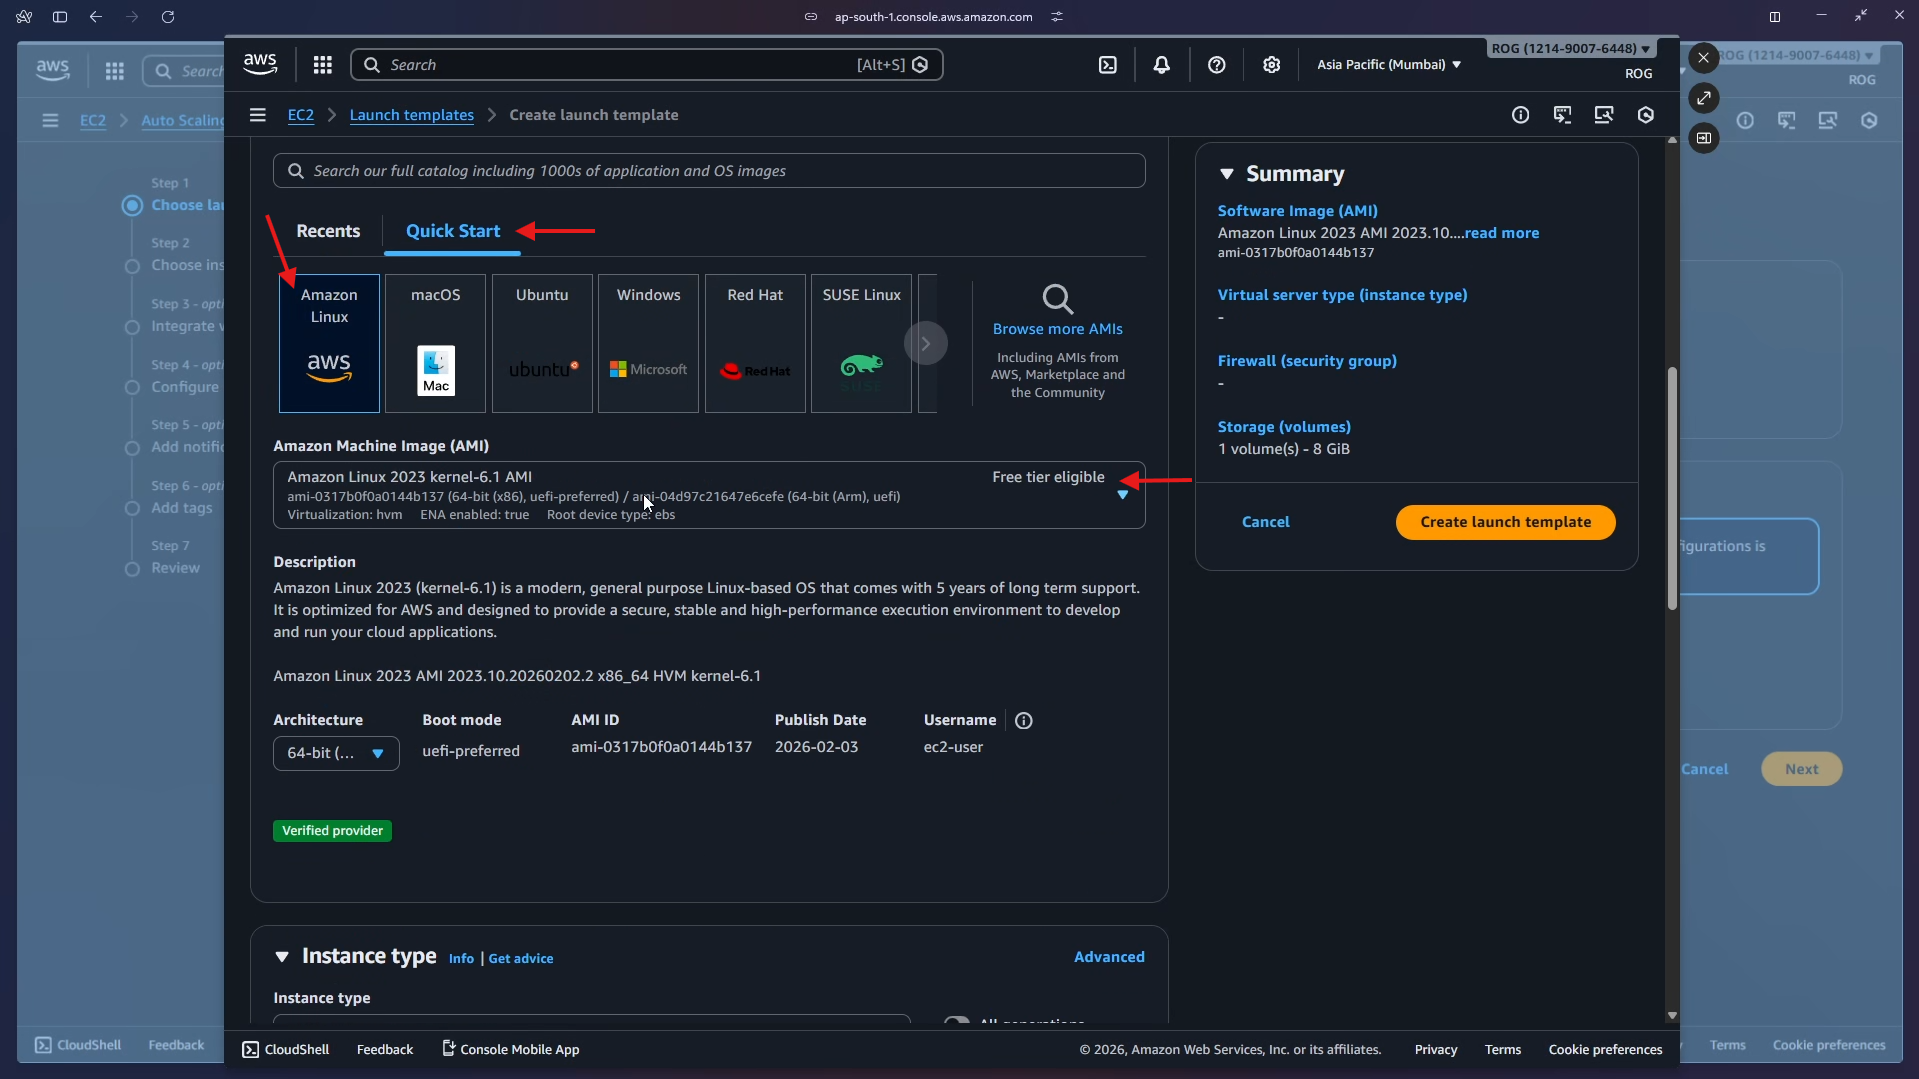Click the Create launch template button

[x=1504, y=521]
